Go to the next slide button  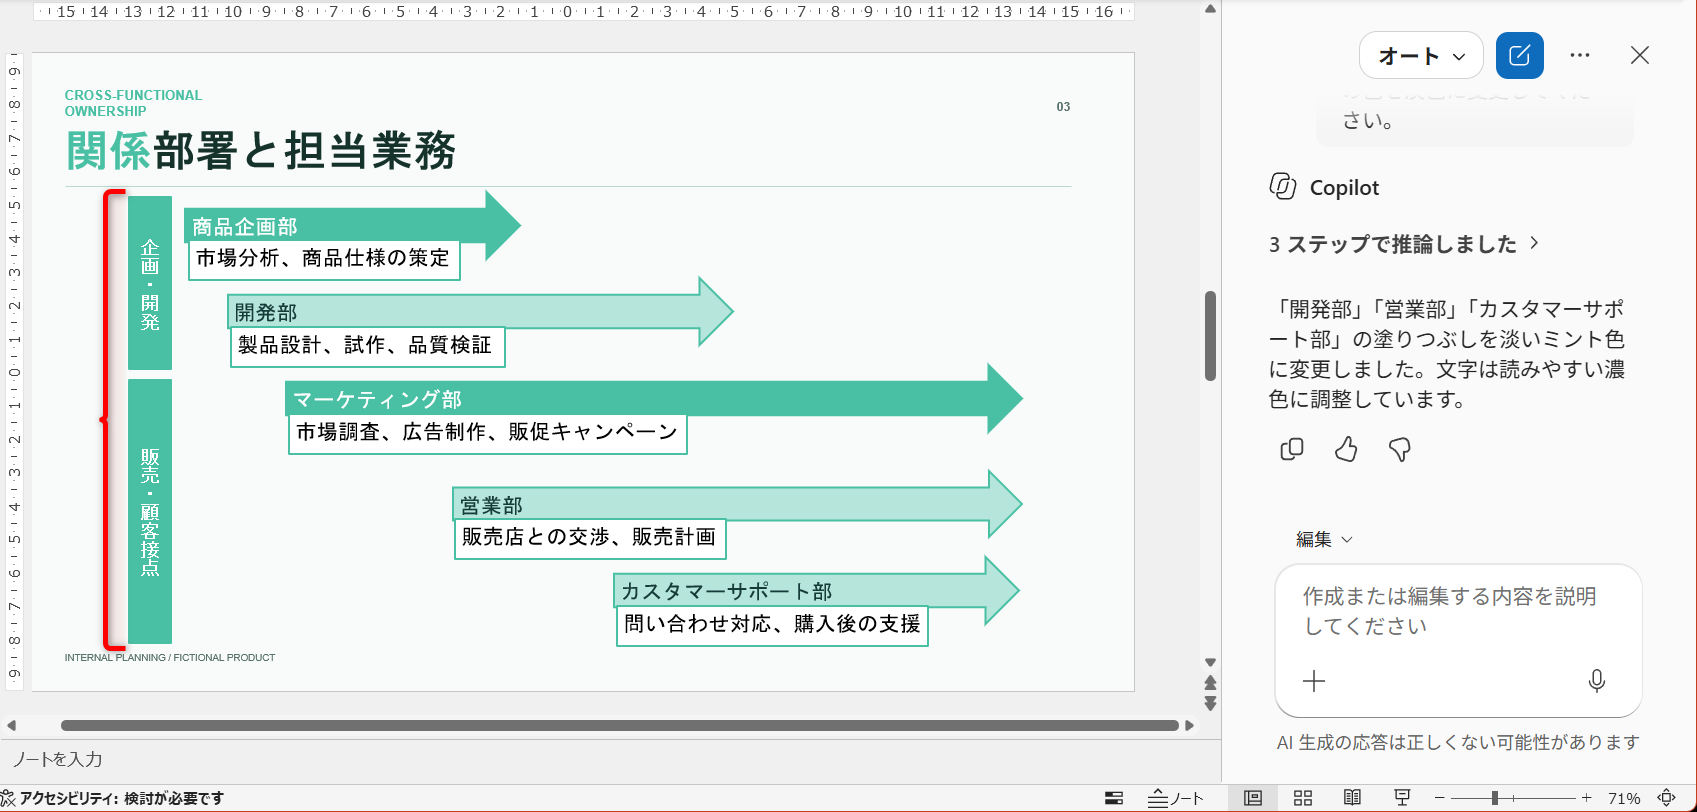tap(1210, 703)
